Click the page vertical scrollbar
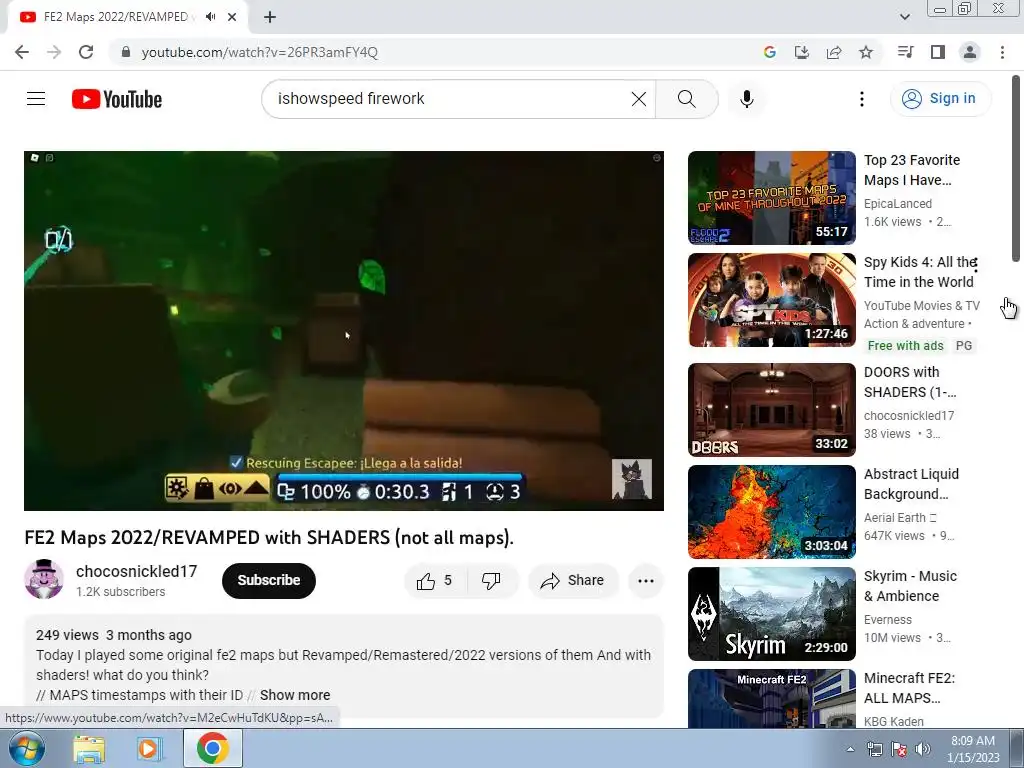This screenshot has height=768, width=1024. click(x=1016, y=170)
